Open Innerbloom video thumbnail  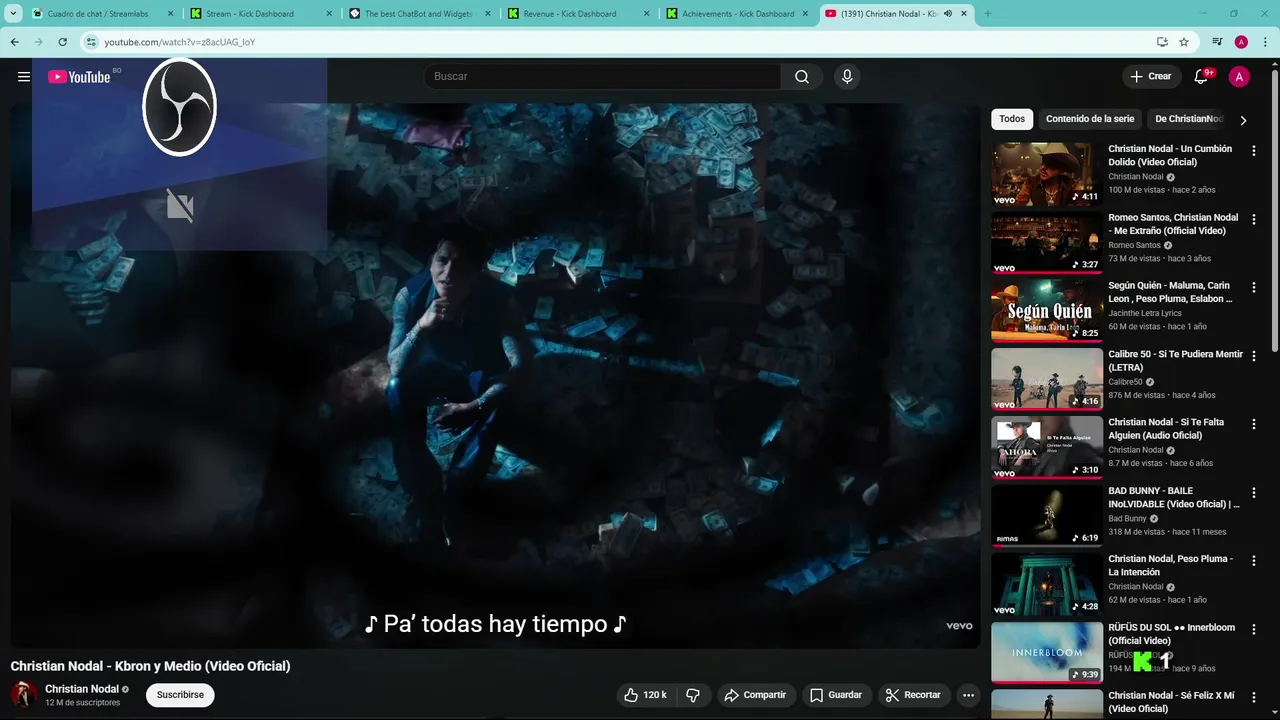(1047, 653)
